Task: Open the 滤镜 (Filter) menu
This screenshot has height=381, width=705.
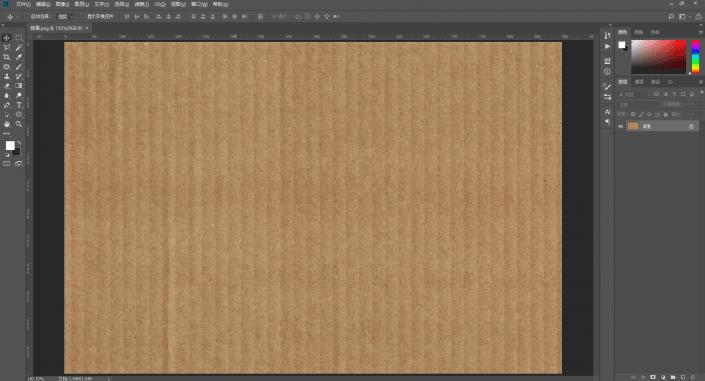Action: [141, 4]
